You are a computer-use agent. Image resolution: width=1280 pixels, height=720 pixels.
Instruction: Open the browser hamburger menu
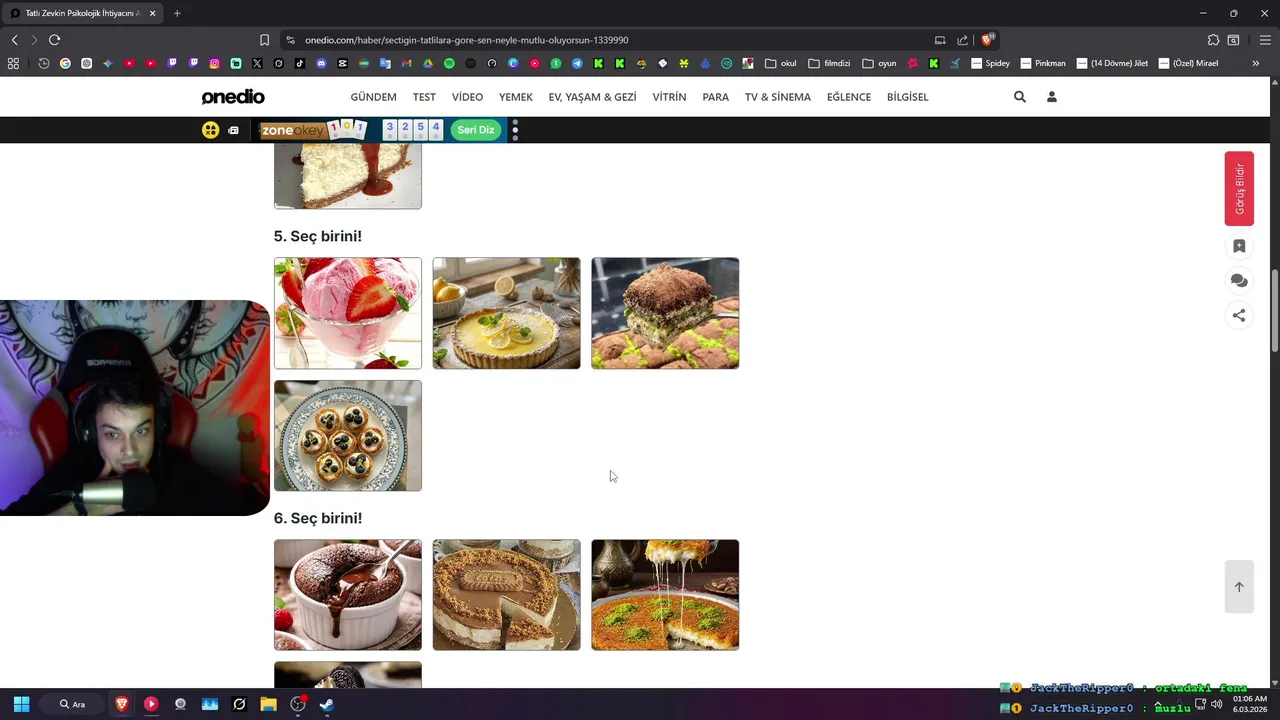pyautogui.click(x=1265, y=40)
